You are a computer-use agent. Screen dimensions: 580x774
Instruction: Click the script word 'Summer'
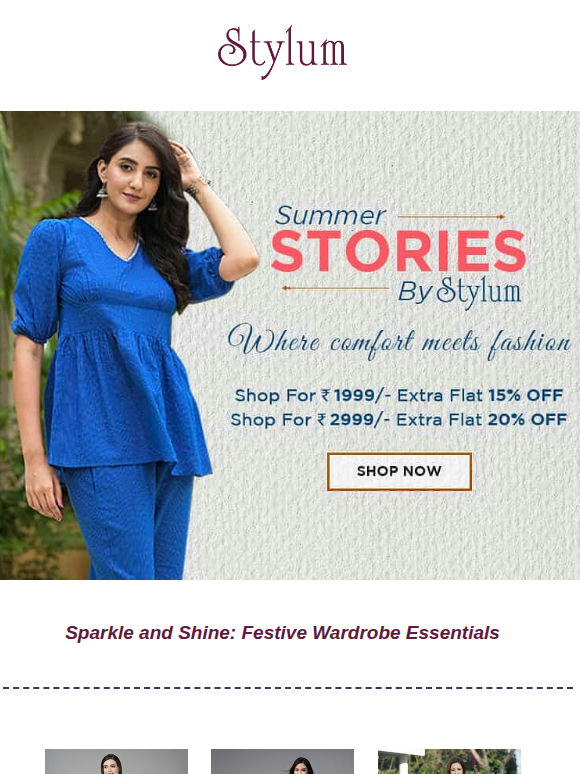coord(330,216)
